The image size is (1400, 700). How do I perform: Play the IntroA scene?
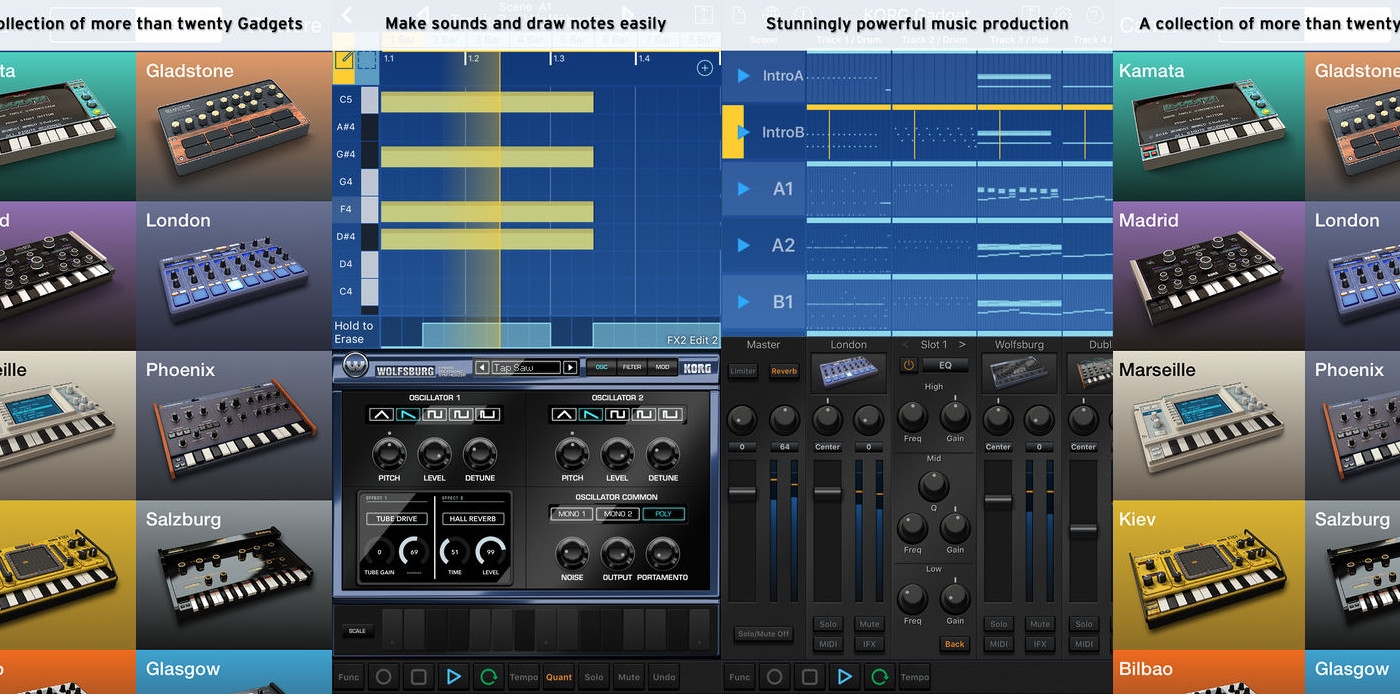click(x=743, y=75)
